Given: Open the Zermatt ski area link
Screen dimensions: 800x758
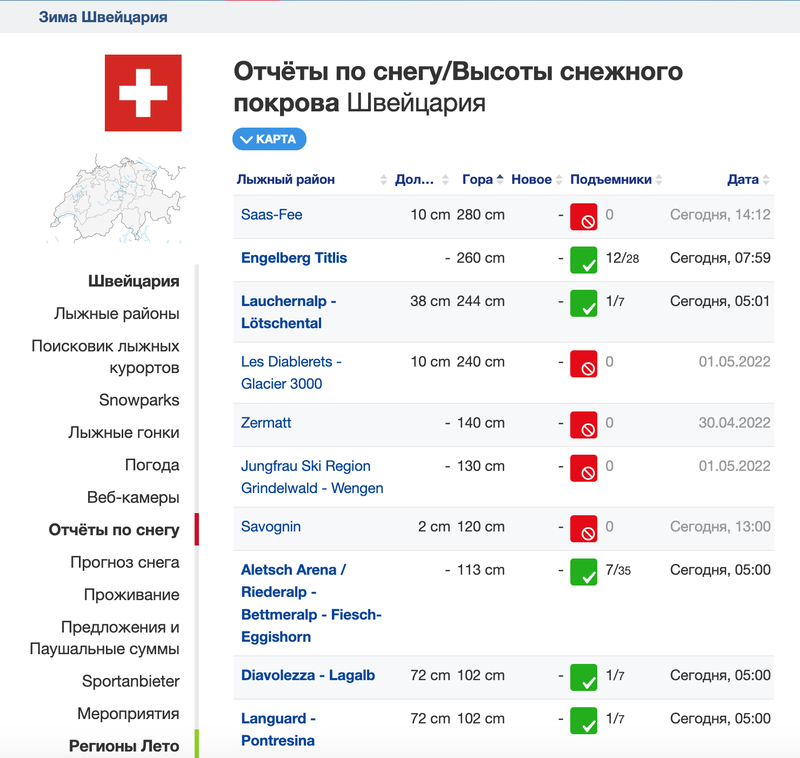Looking at the screenshot, I should tap(266, 423).
